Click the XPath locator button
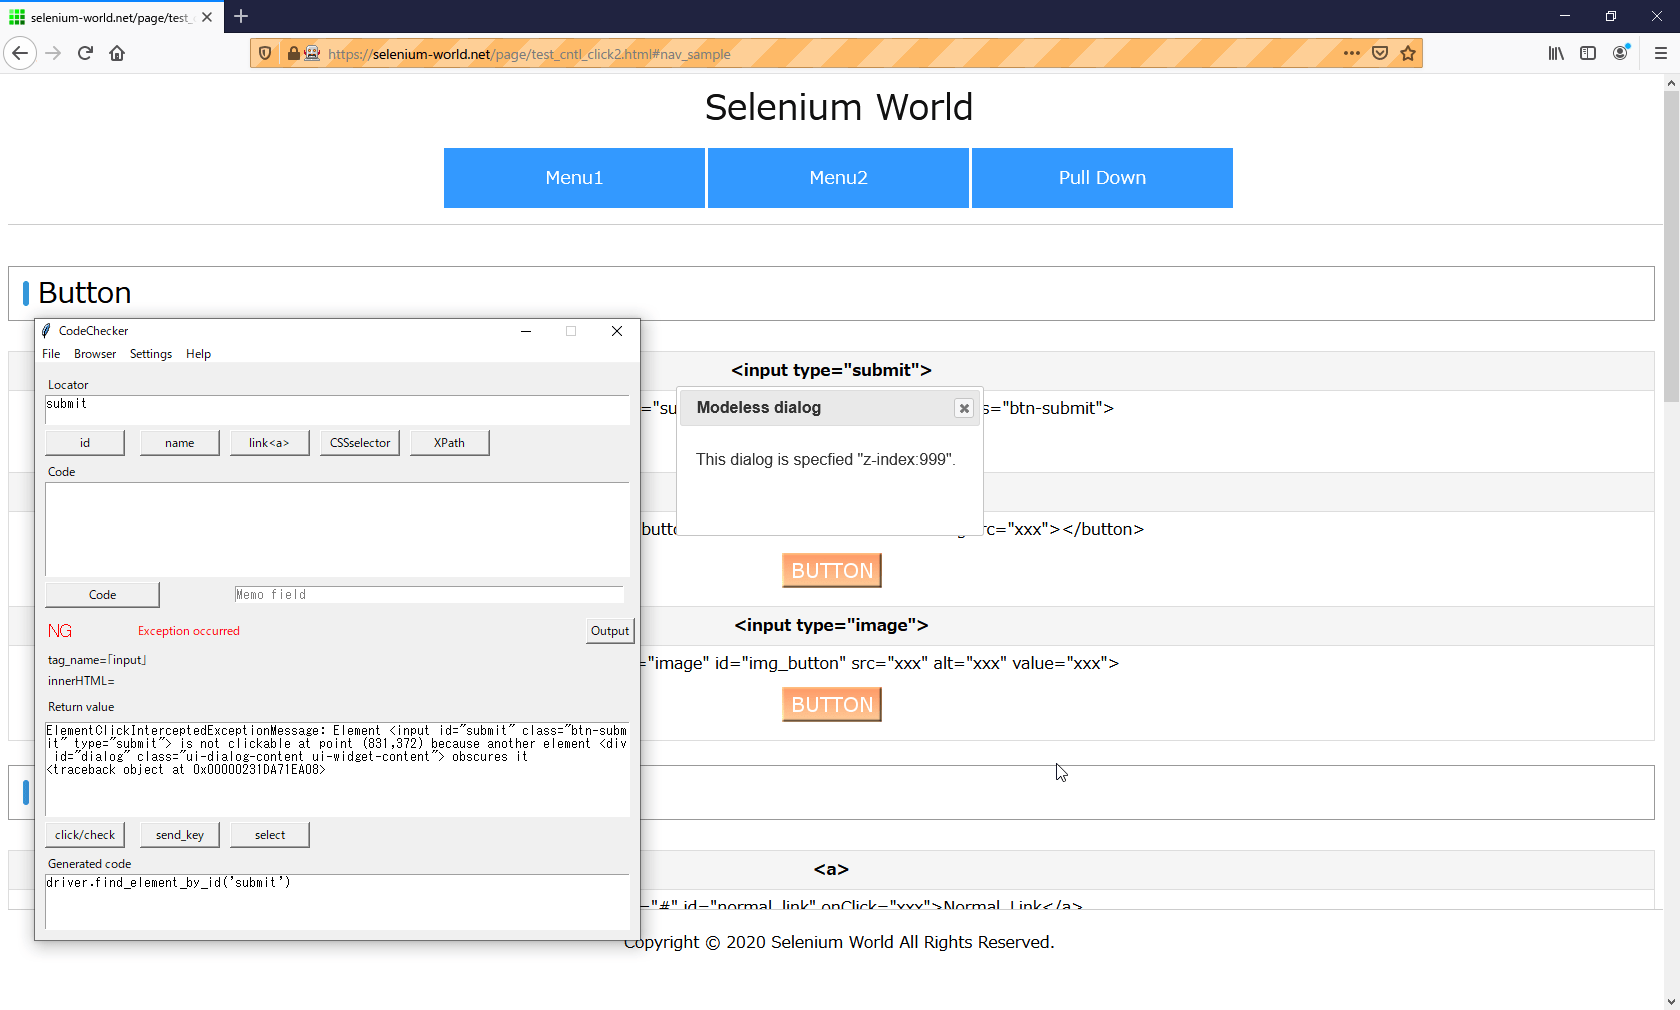 coord(449,442)
